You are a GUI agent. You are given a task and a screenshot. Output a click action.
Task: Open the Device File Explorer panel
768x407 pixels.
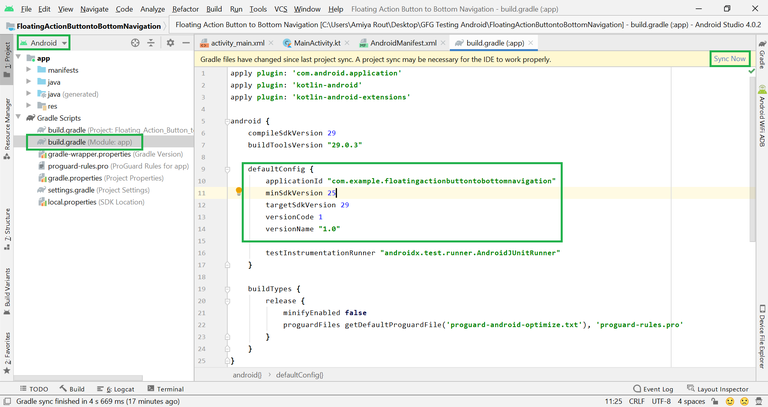762,336
